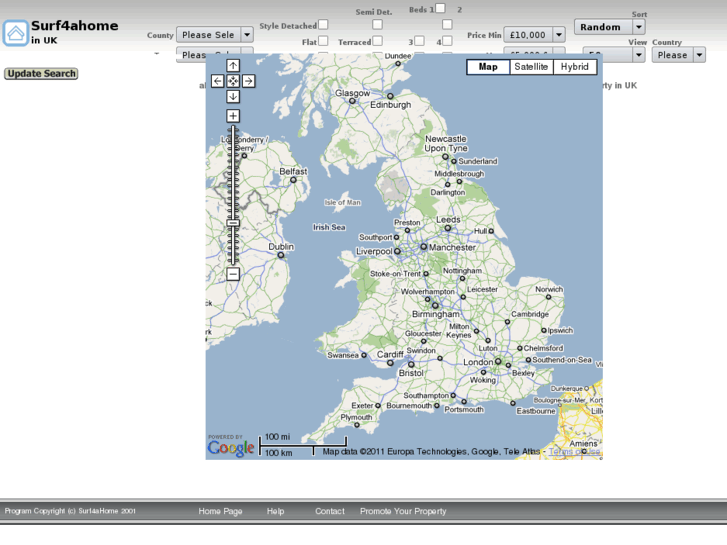Expand the Price Min dropdown
This screenshot has height=545, width=727.
click(x=534, y=35)
